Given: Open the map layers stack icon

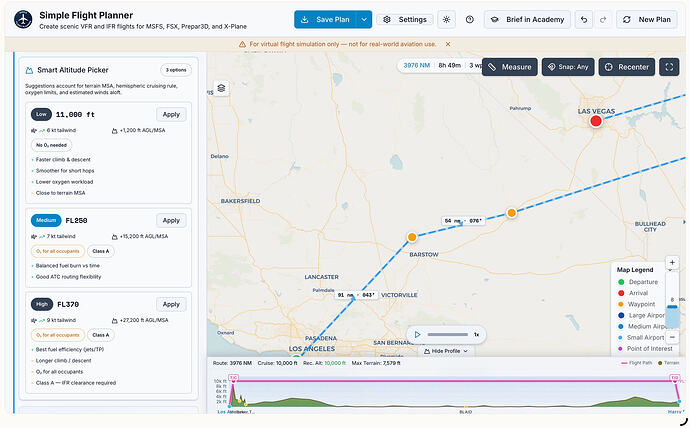Looking at the screenshot, I should point(221,88).
